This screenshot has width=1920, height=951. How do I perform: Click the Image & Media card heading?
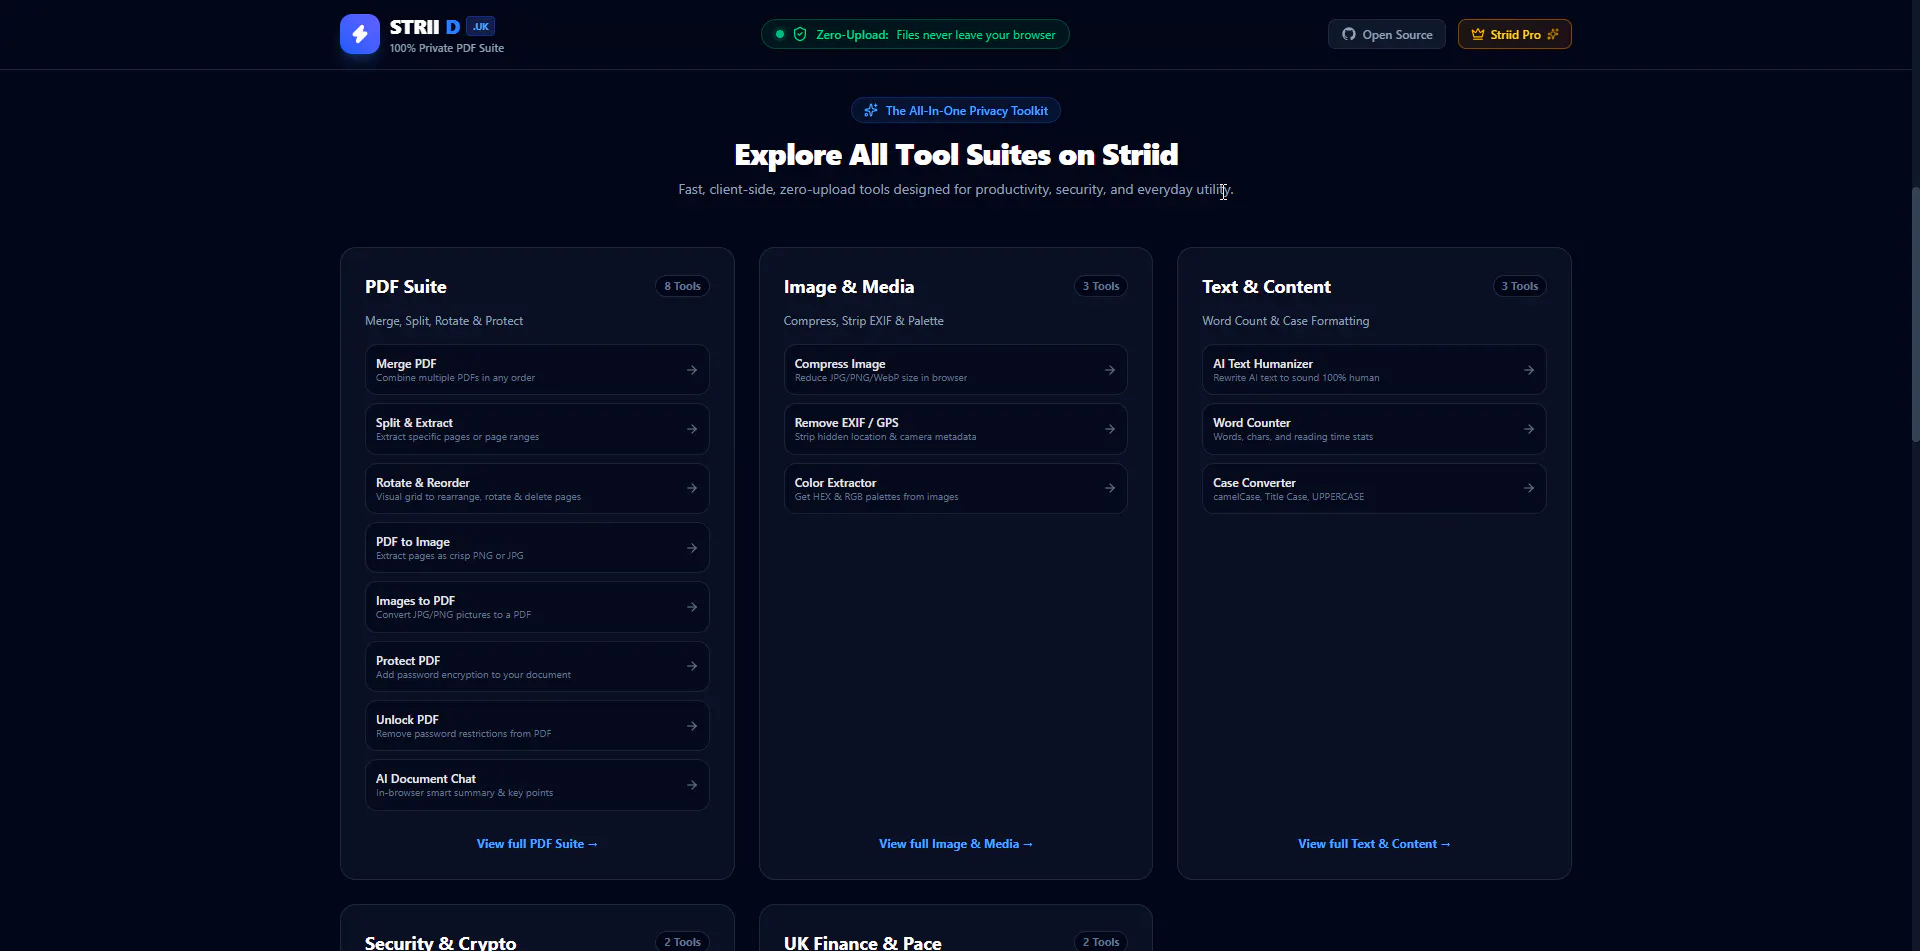tap(849, 287)
